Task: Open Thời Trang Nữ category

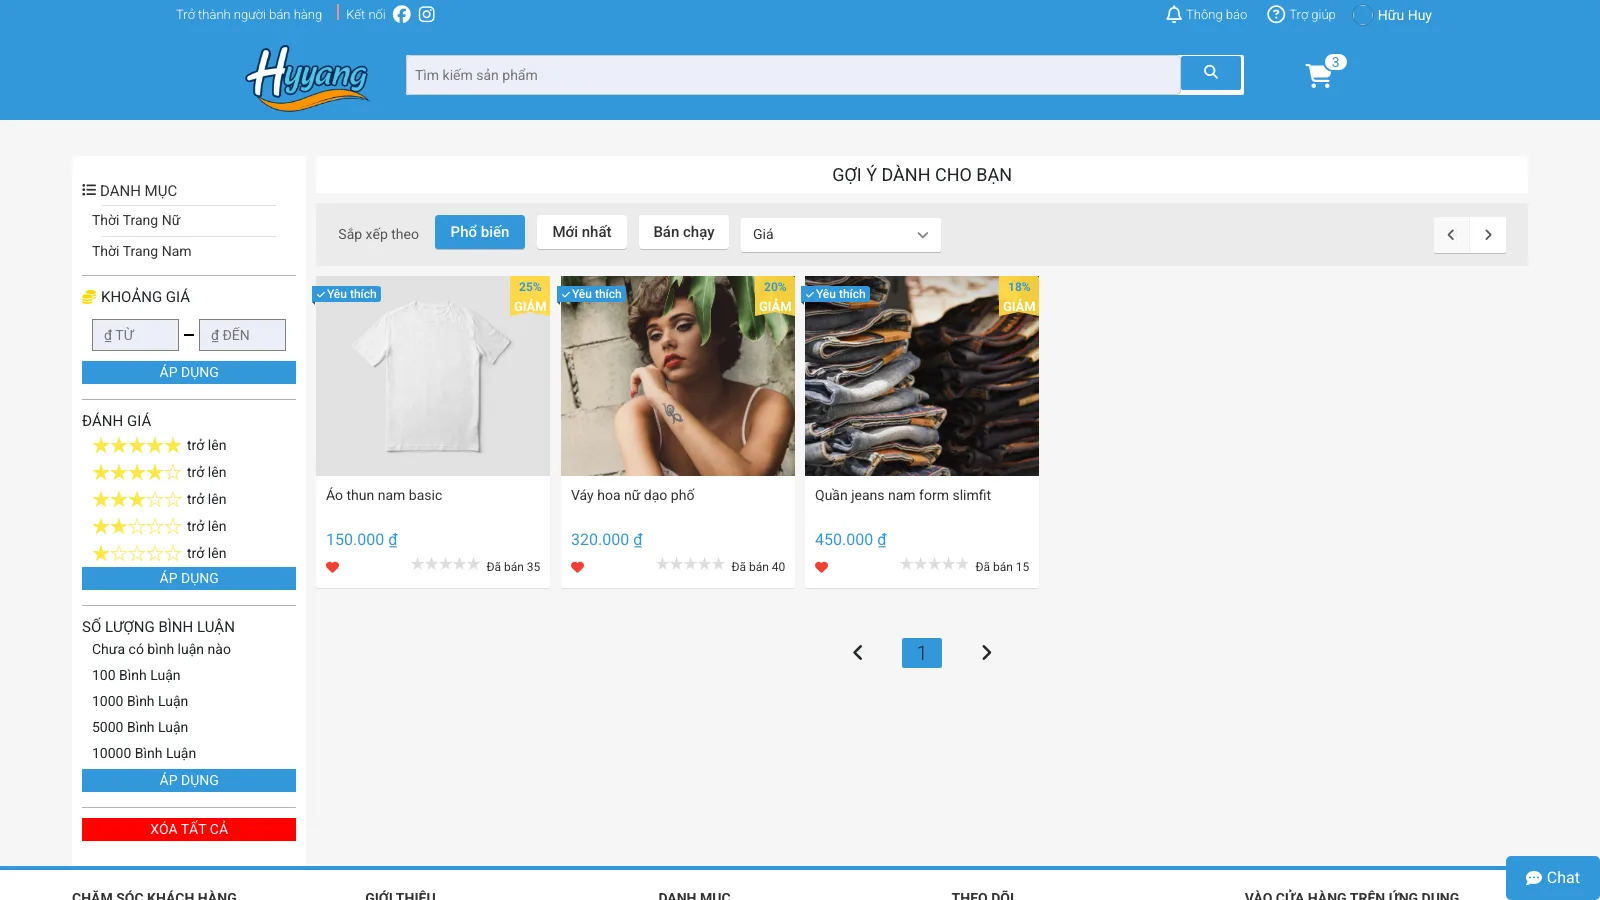Action: (136, 220)
